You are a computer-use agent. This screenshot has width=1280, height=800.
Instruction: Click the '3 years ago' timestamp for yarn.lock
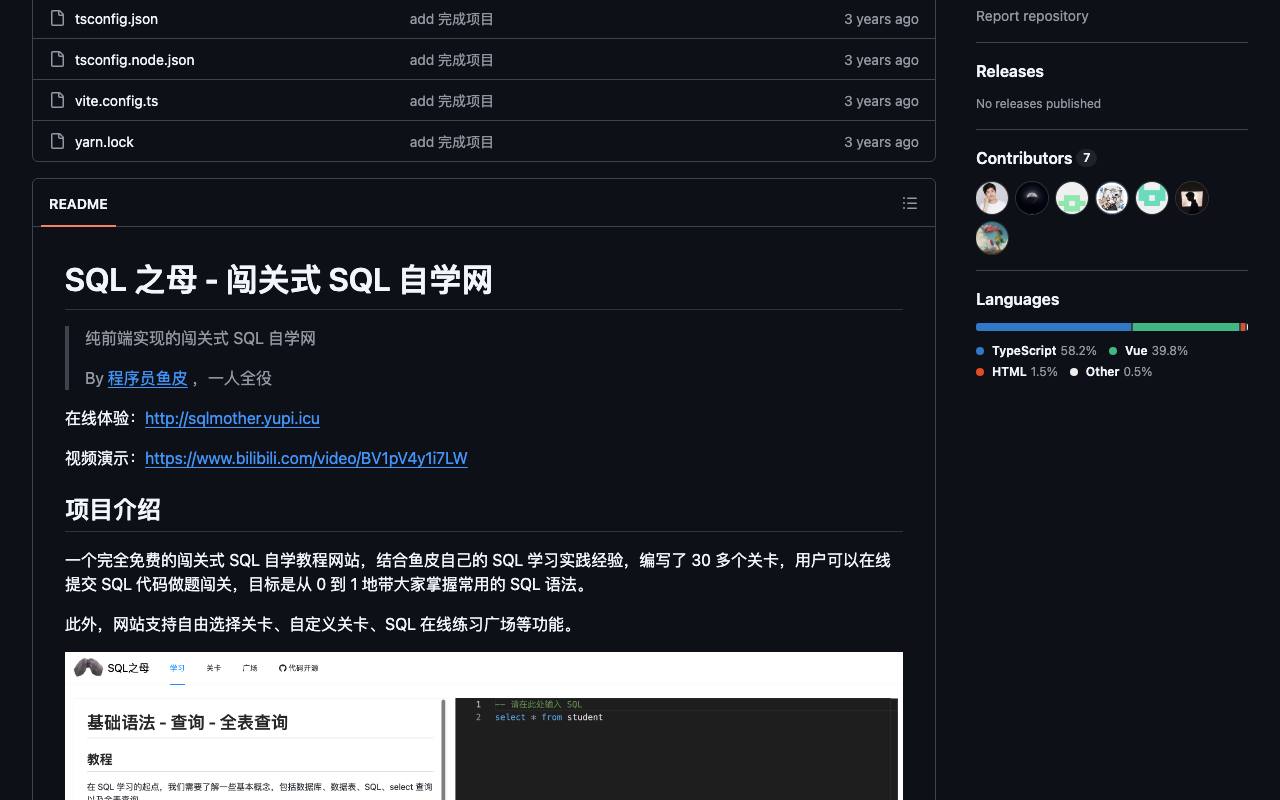tap(881, 142)
